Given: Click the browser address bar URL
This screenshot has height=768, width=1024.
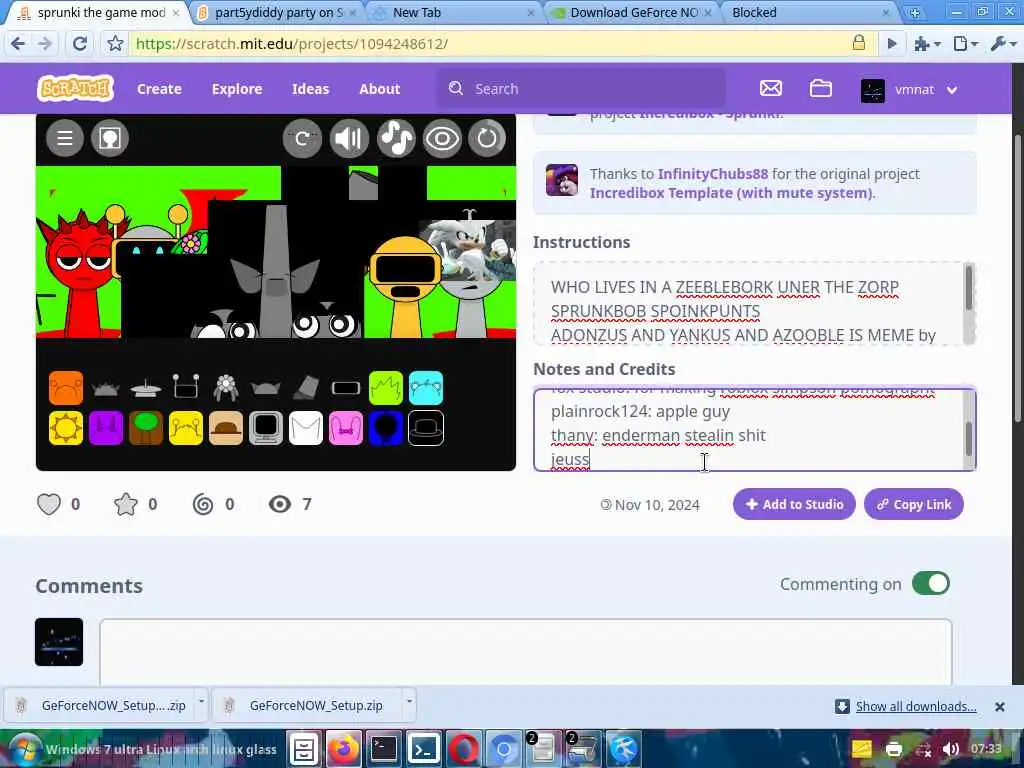Looking at the screenshot, I should [291, 44].
